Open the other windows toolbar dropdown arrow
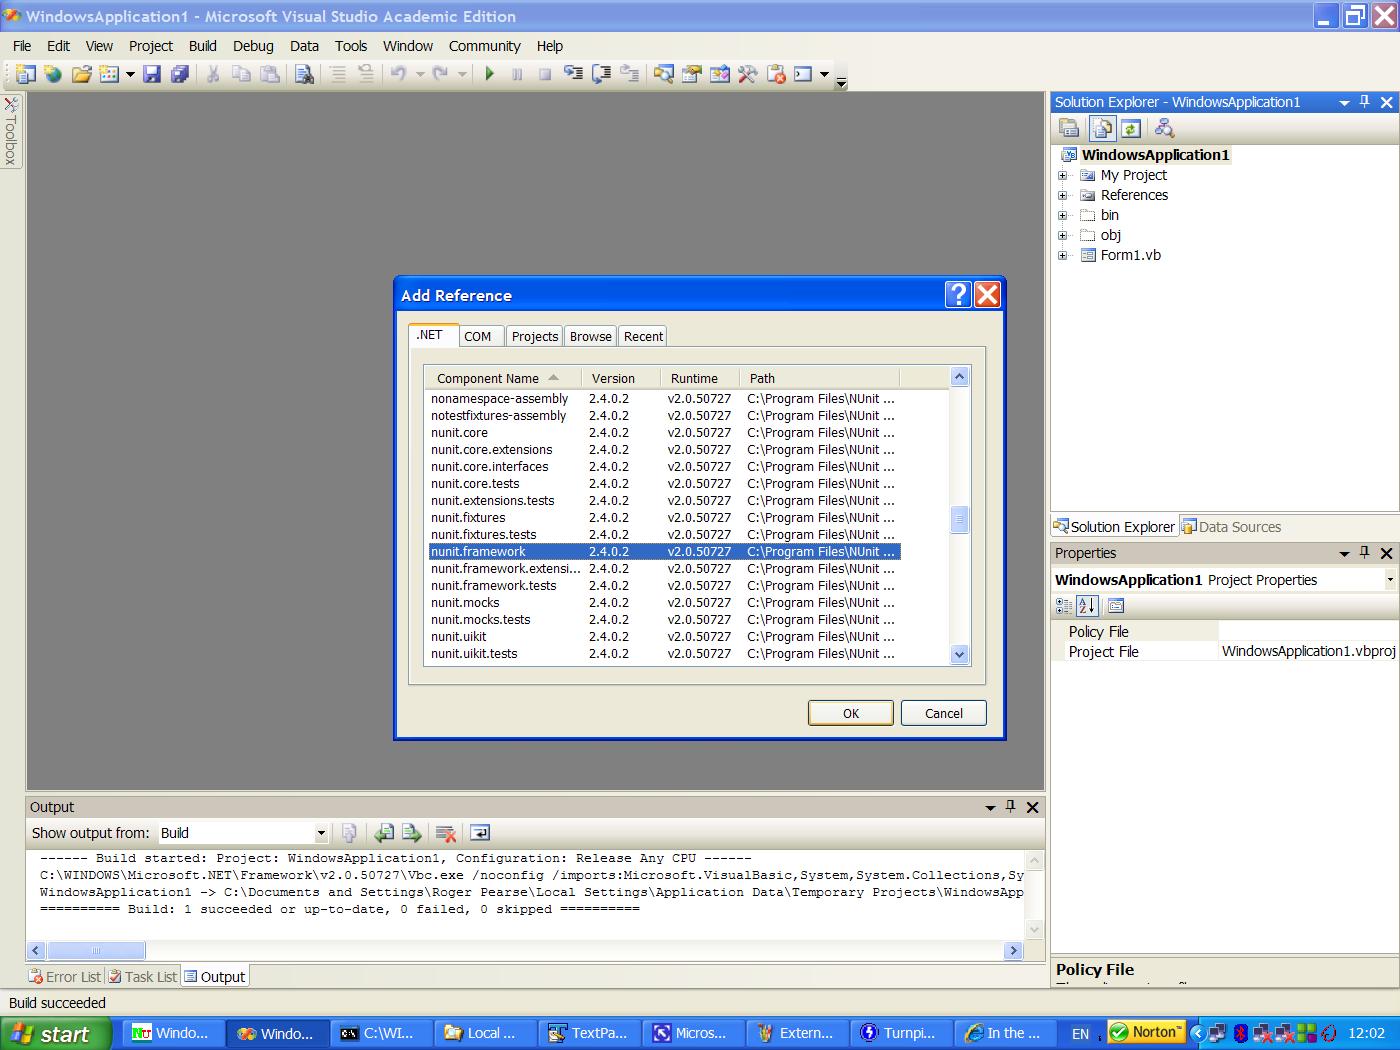The height and width of the screenshot is (1050, 1400). [824, 74]
